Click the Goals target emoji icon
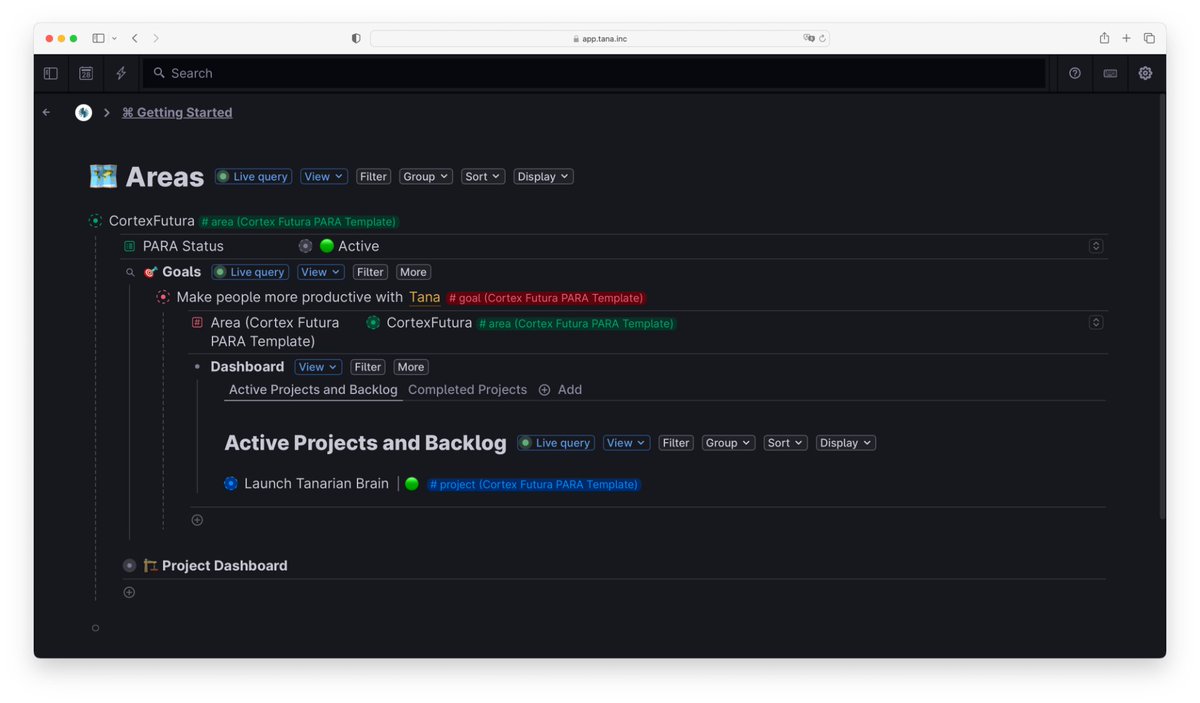Screen dimensions: 1200x703 pos(151,272)
